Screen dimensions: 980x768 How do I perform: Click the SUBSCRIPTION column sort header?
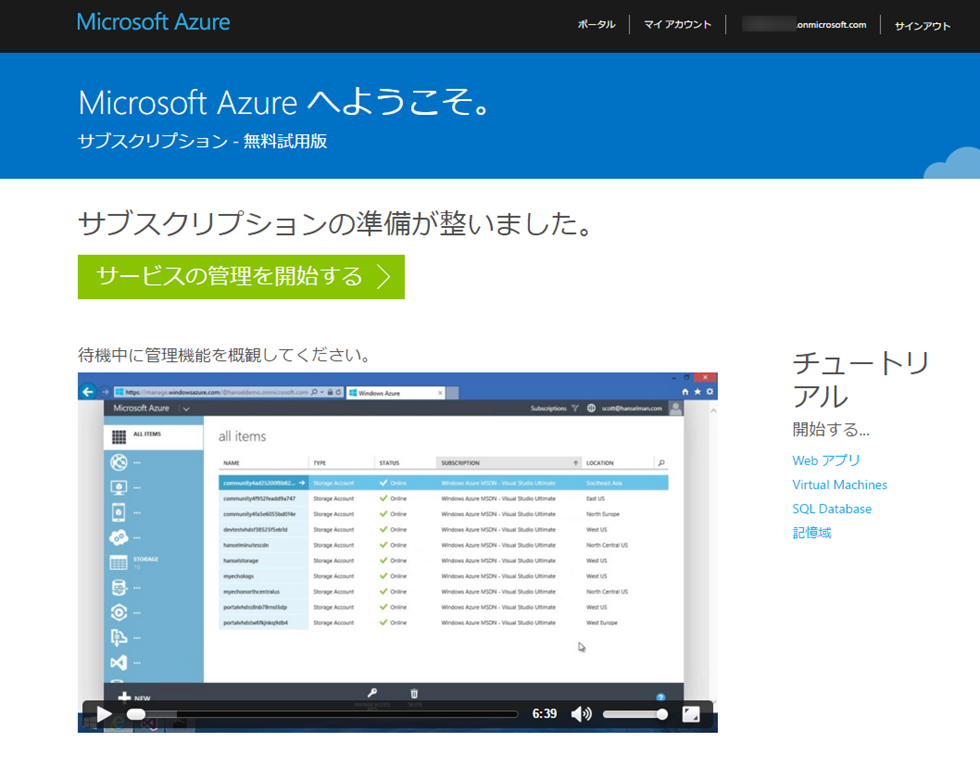[508, 463]
